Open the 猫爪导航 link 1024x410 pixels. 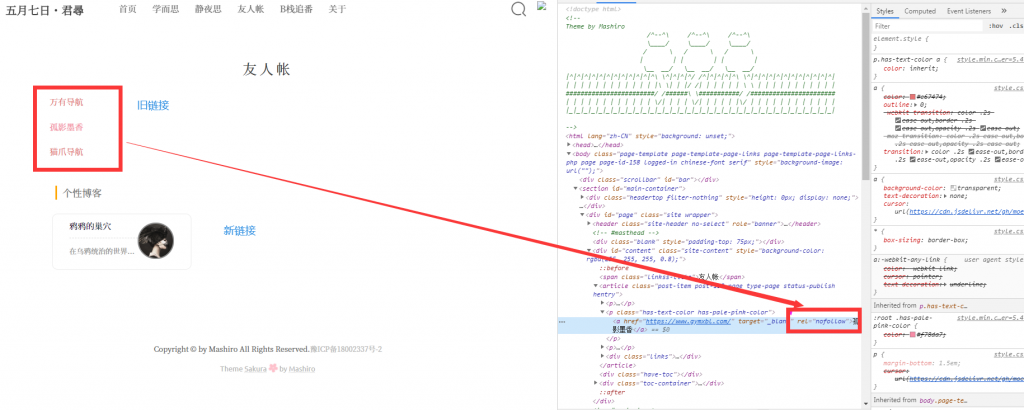pyautogui.click(x=67, y=151)
